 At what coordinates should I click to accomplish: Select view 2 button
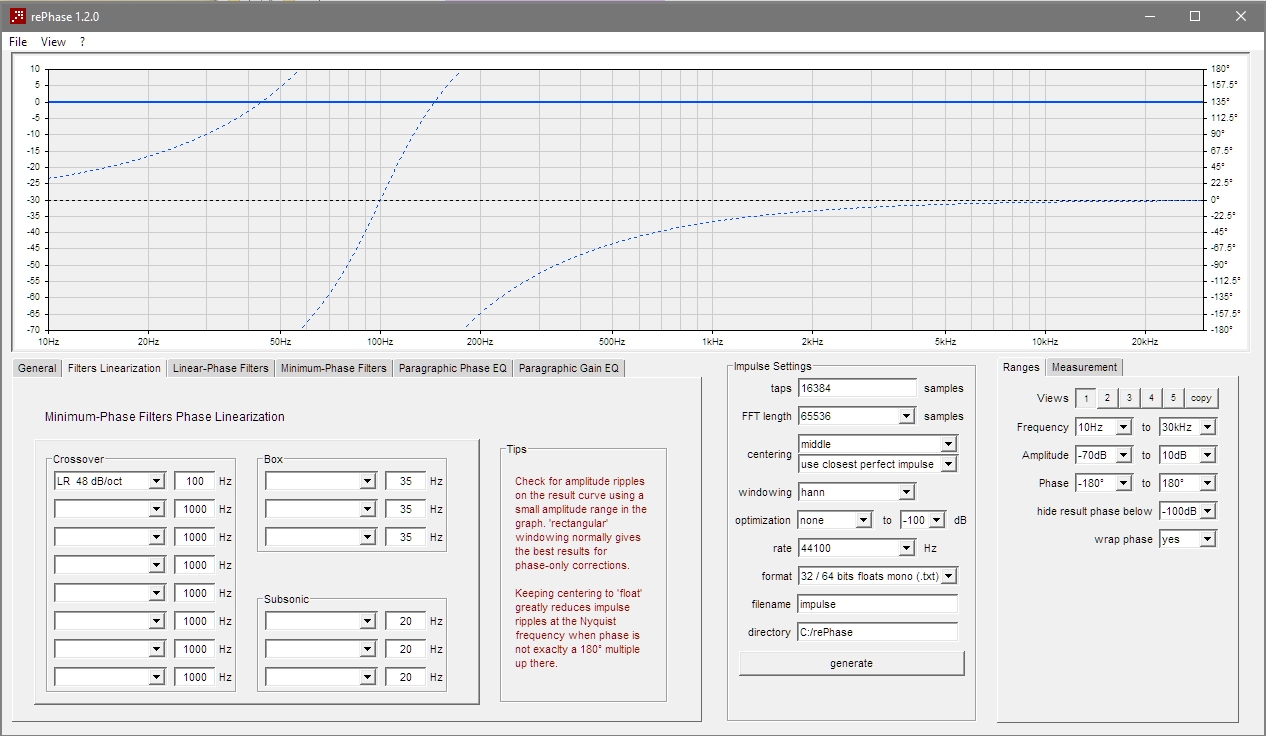[x=1107, y=398]
